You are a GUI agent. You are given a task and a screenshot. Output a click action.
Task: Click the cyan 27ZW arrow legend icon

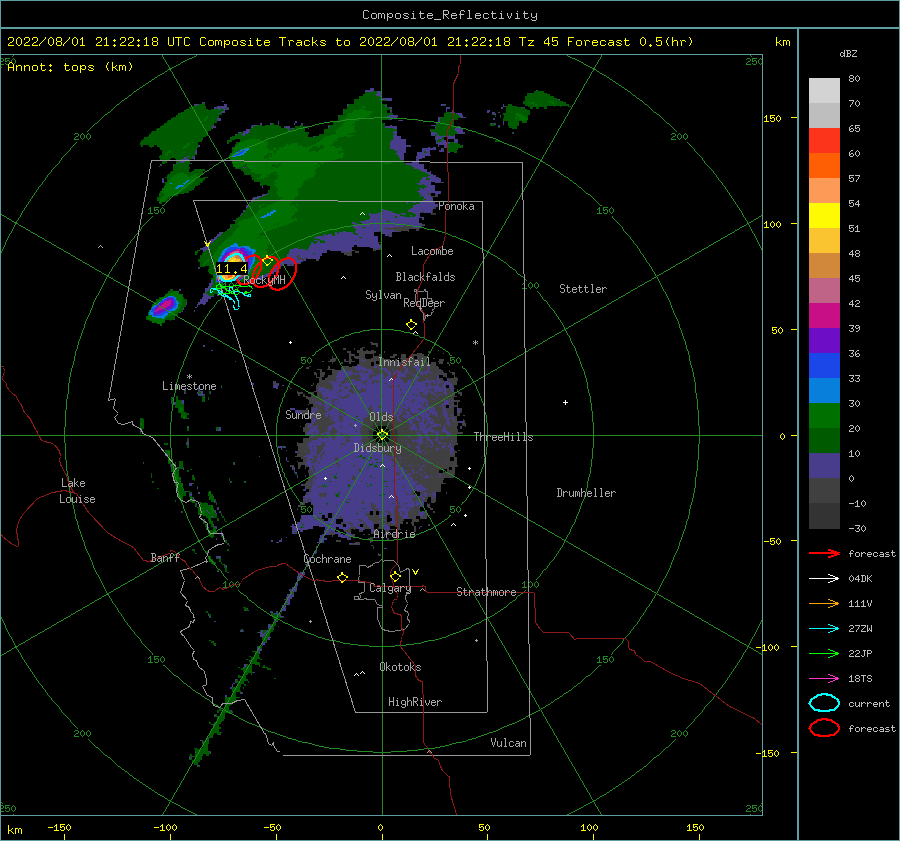[824, 629]
